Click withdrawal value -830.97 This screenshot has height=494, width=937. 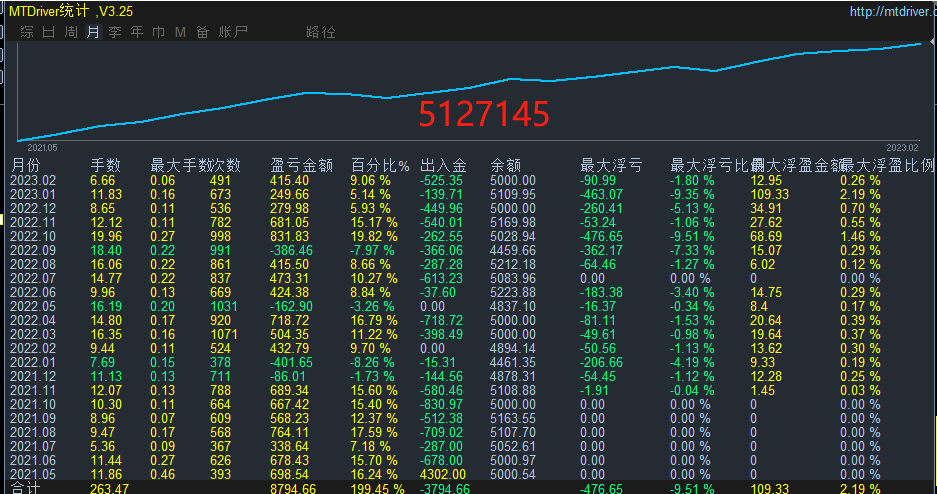point(442,404)
